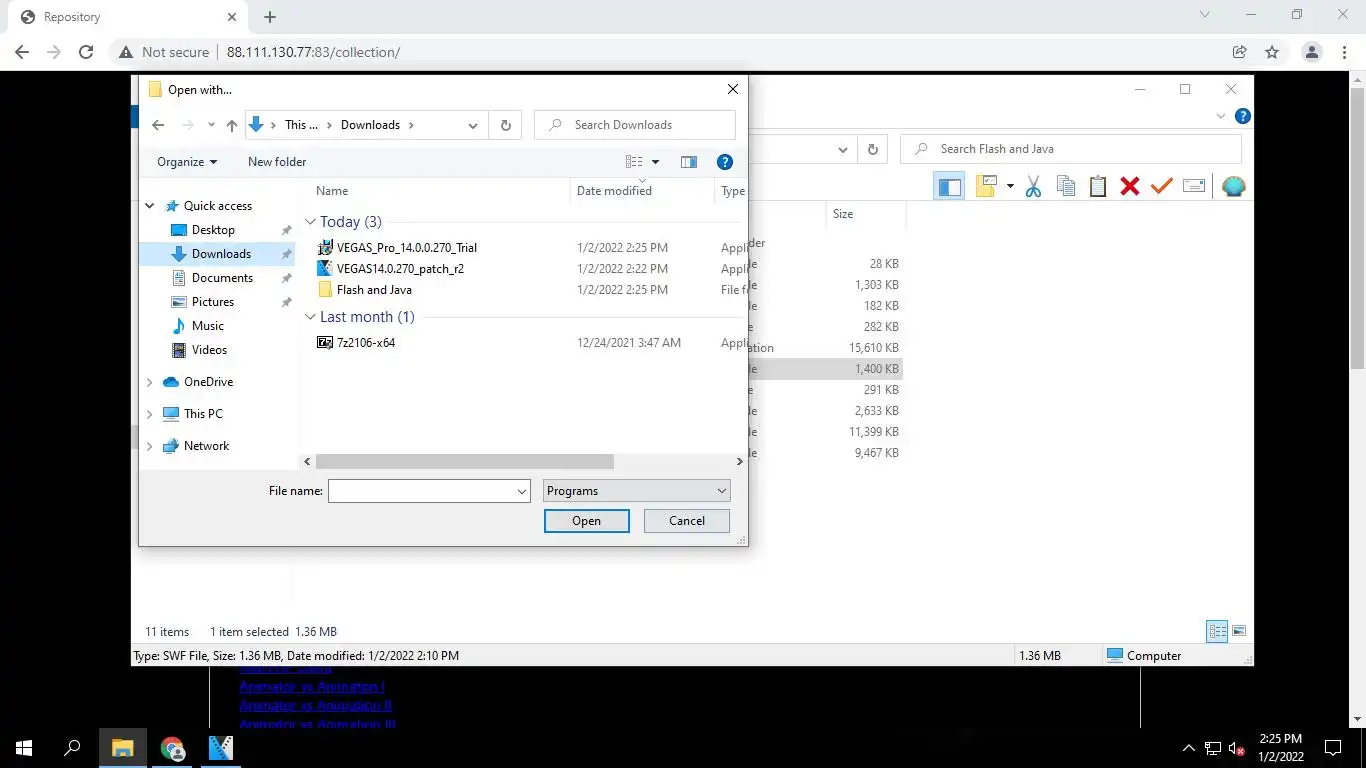Open the Explorer address bar history dropdown

pyautogui.click(x=843, y=149)
